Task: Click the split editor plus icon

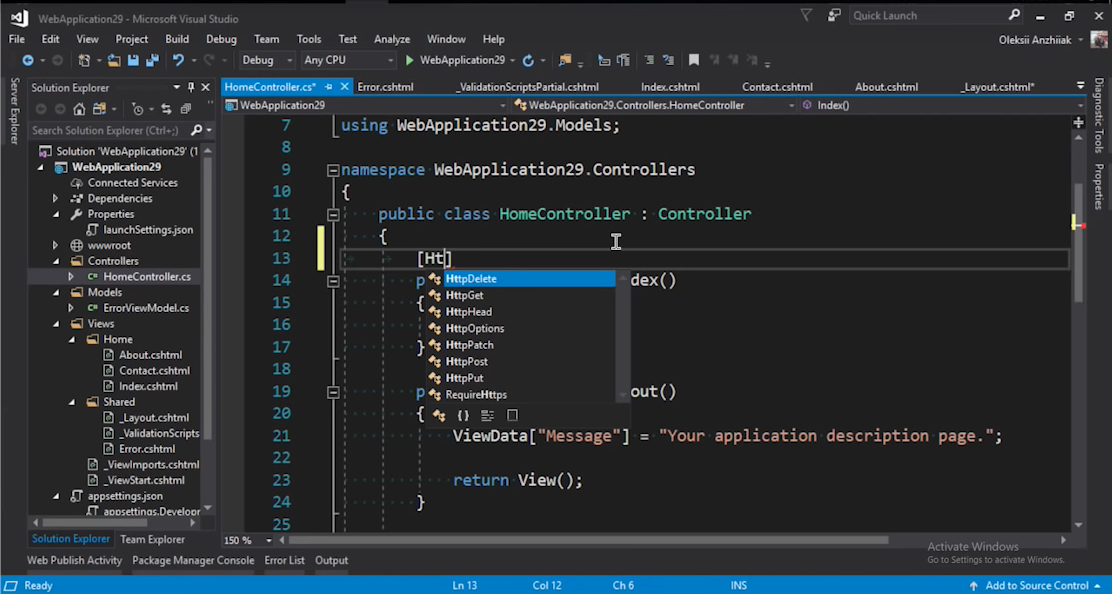Action: [1079, 123]
